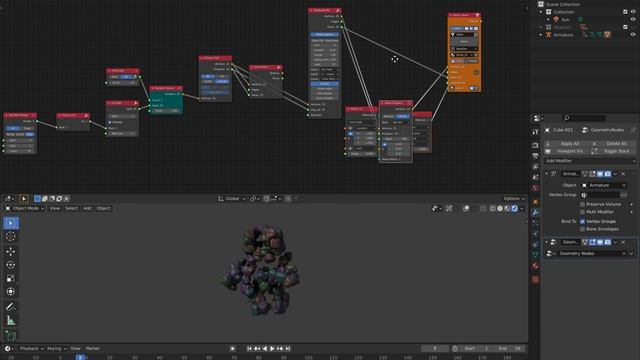The width and height of the screenshot is (640, 360).
Task: Open the viewport shading options arrow
Action: click(522, 209)
